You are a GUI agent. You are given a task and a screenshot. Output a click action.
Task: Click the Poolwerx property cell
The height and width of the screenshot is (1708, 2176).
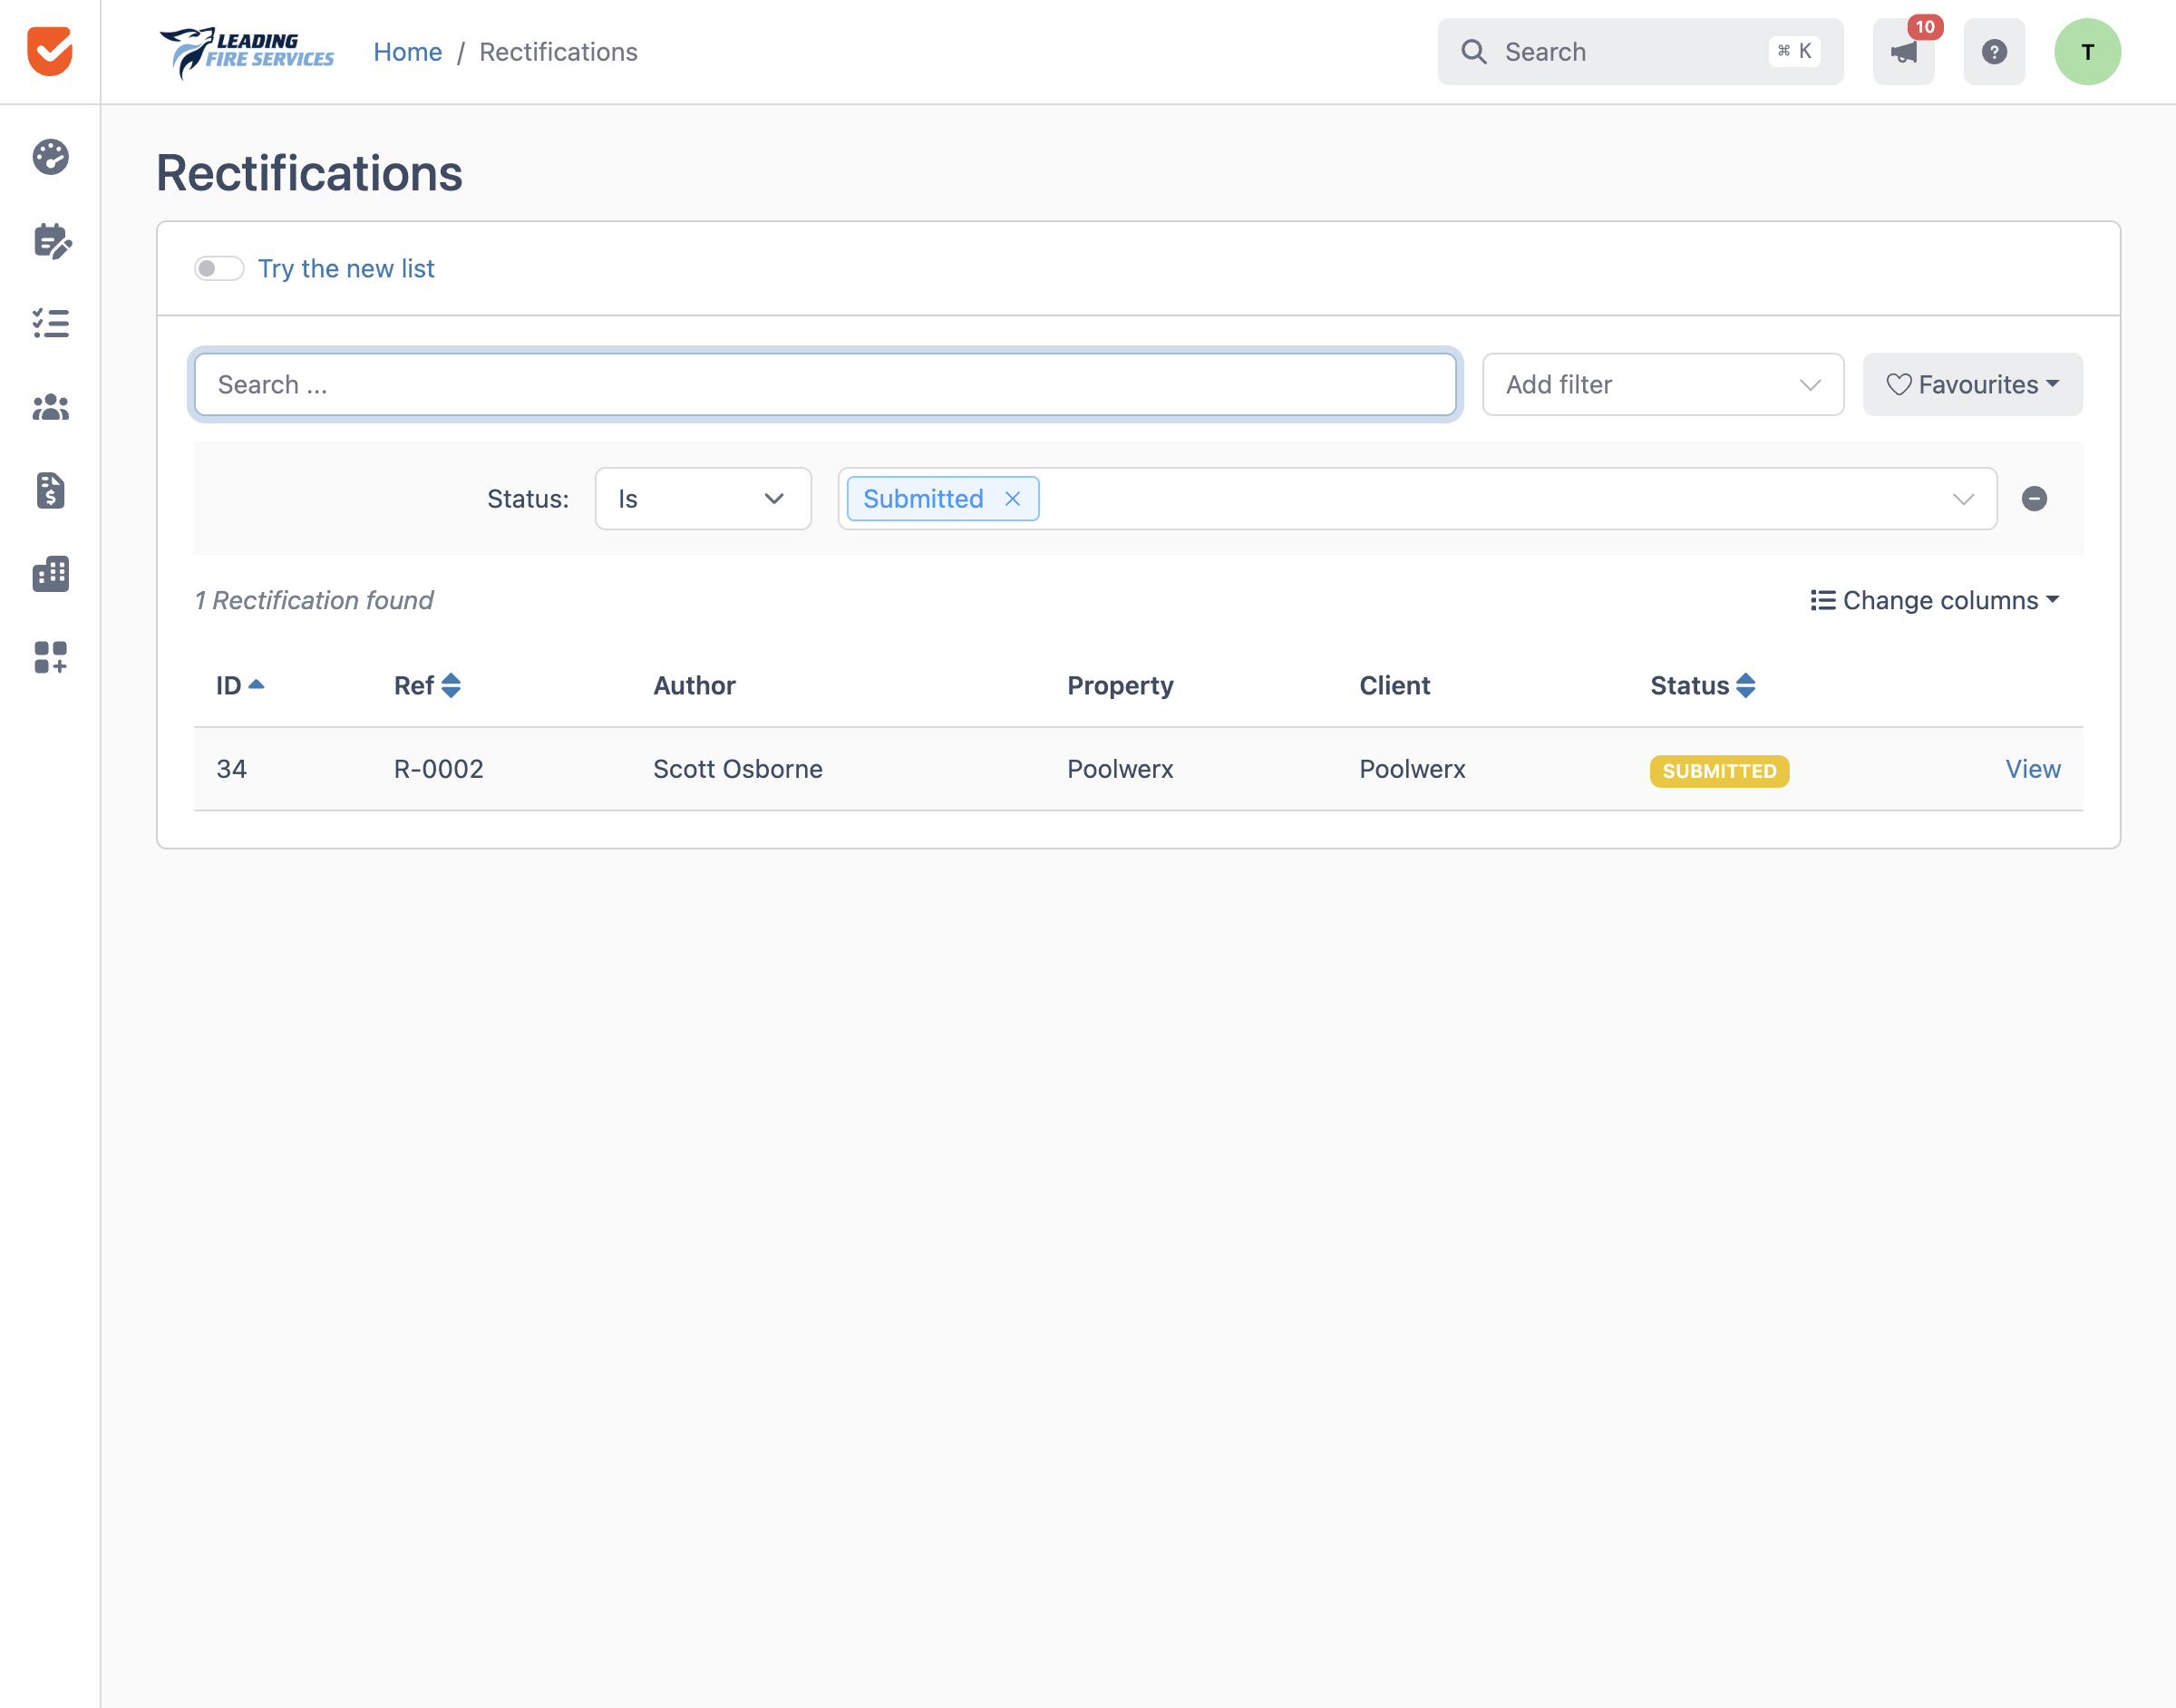tap(1119, 769)
